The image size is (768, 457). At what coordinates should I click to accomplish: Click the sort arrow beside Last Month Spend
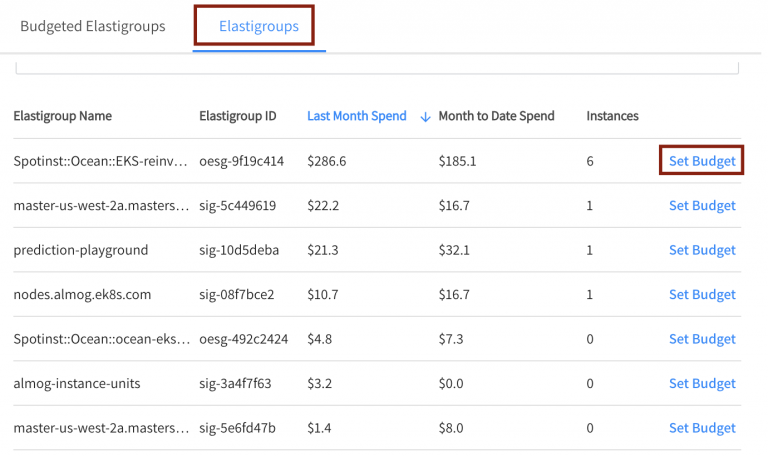425,117
